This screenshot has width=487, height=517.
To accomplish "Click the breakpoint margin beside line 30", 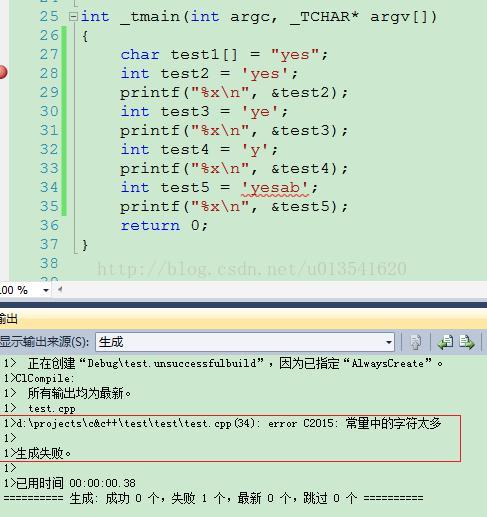I will [4, 111].
